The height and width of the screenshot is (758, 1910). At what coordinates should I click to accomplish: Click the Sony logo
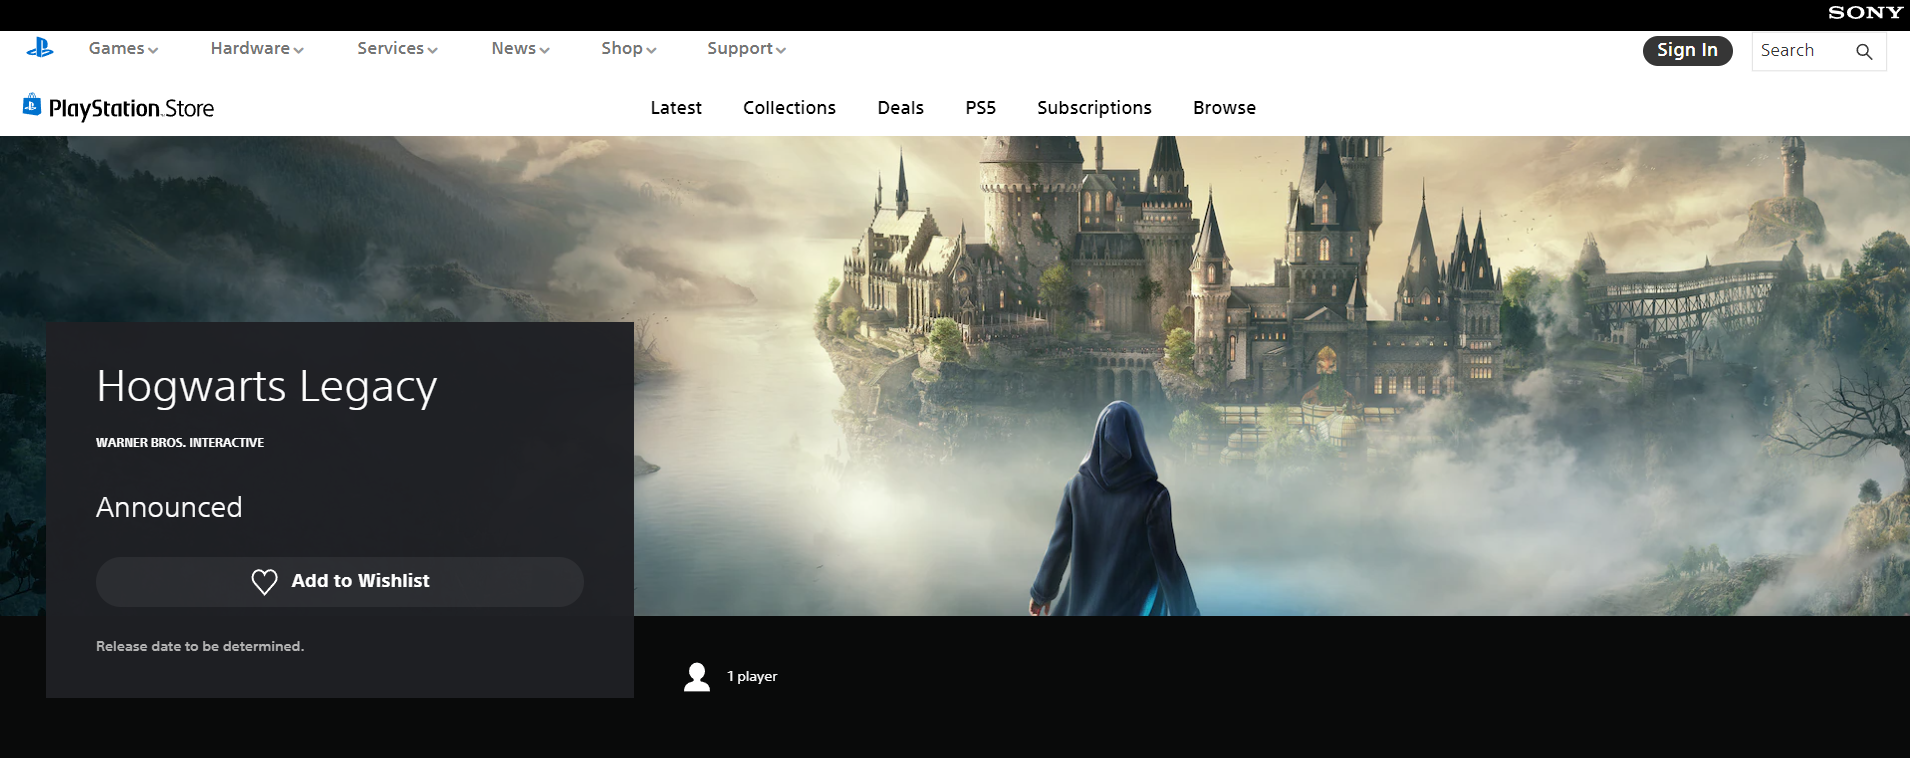click(x=1865, y=13)
